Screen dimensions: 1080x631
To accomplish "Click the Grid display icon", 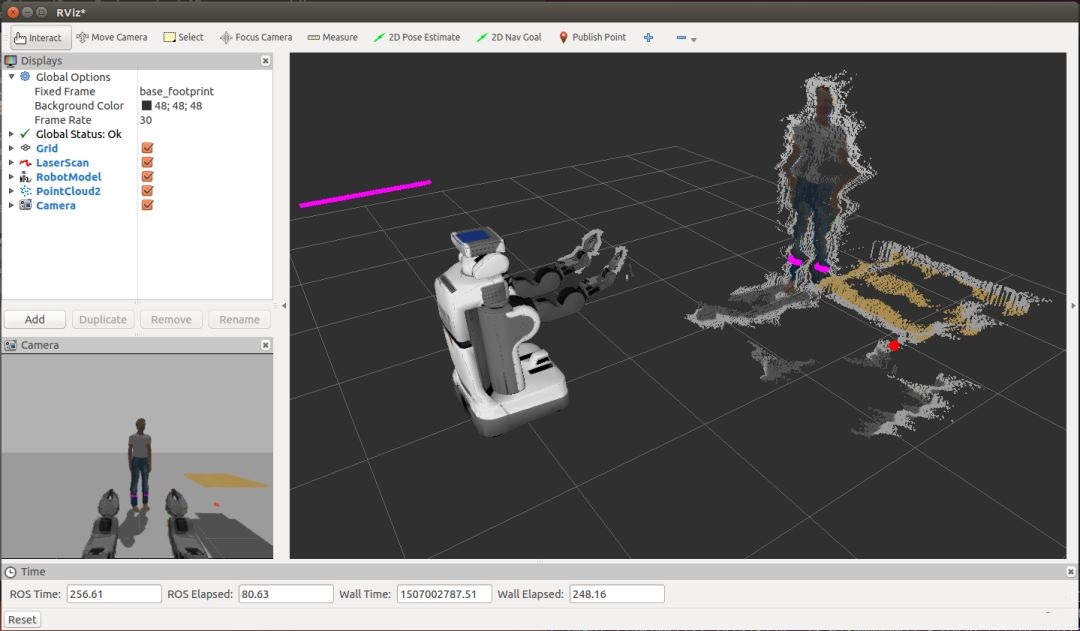I will pyautogui.click(x=25, y=148).
